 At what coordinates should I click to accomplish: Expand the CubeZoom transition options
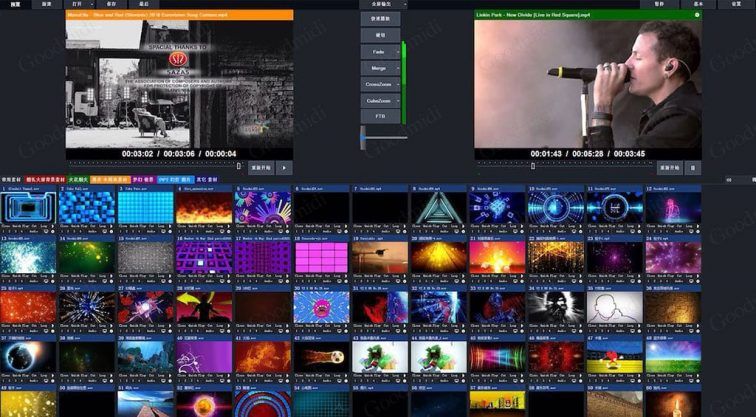[x=398, y=100]
